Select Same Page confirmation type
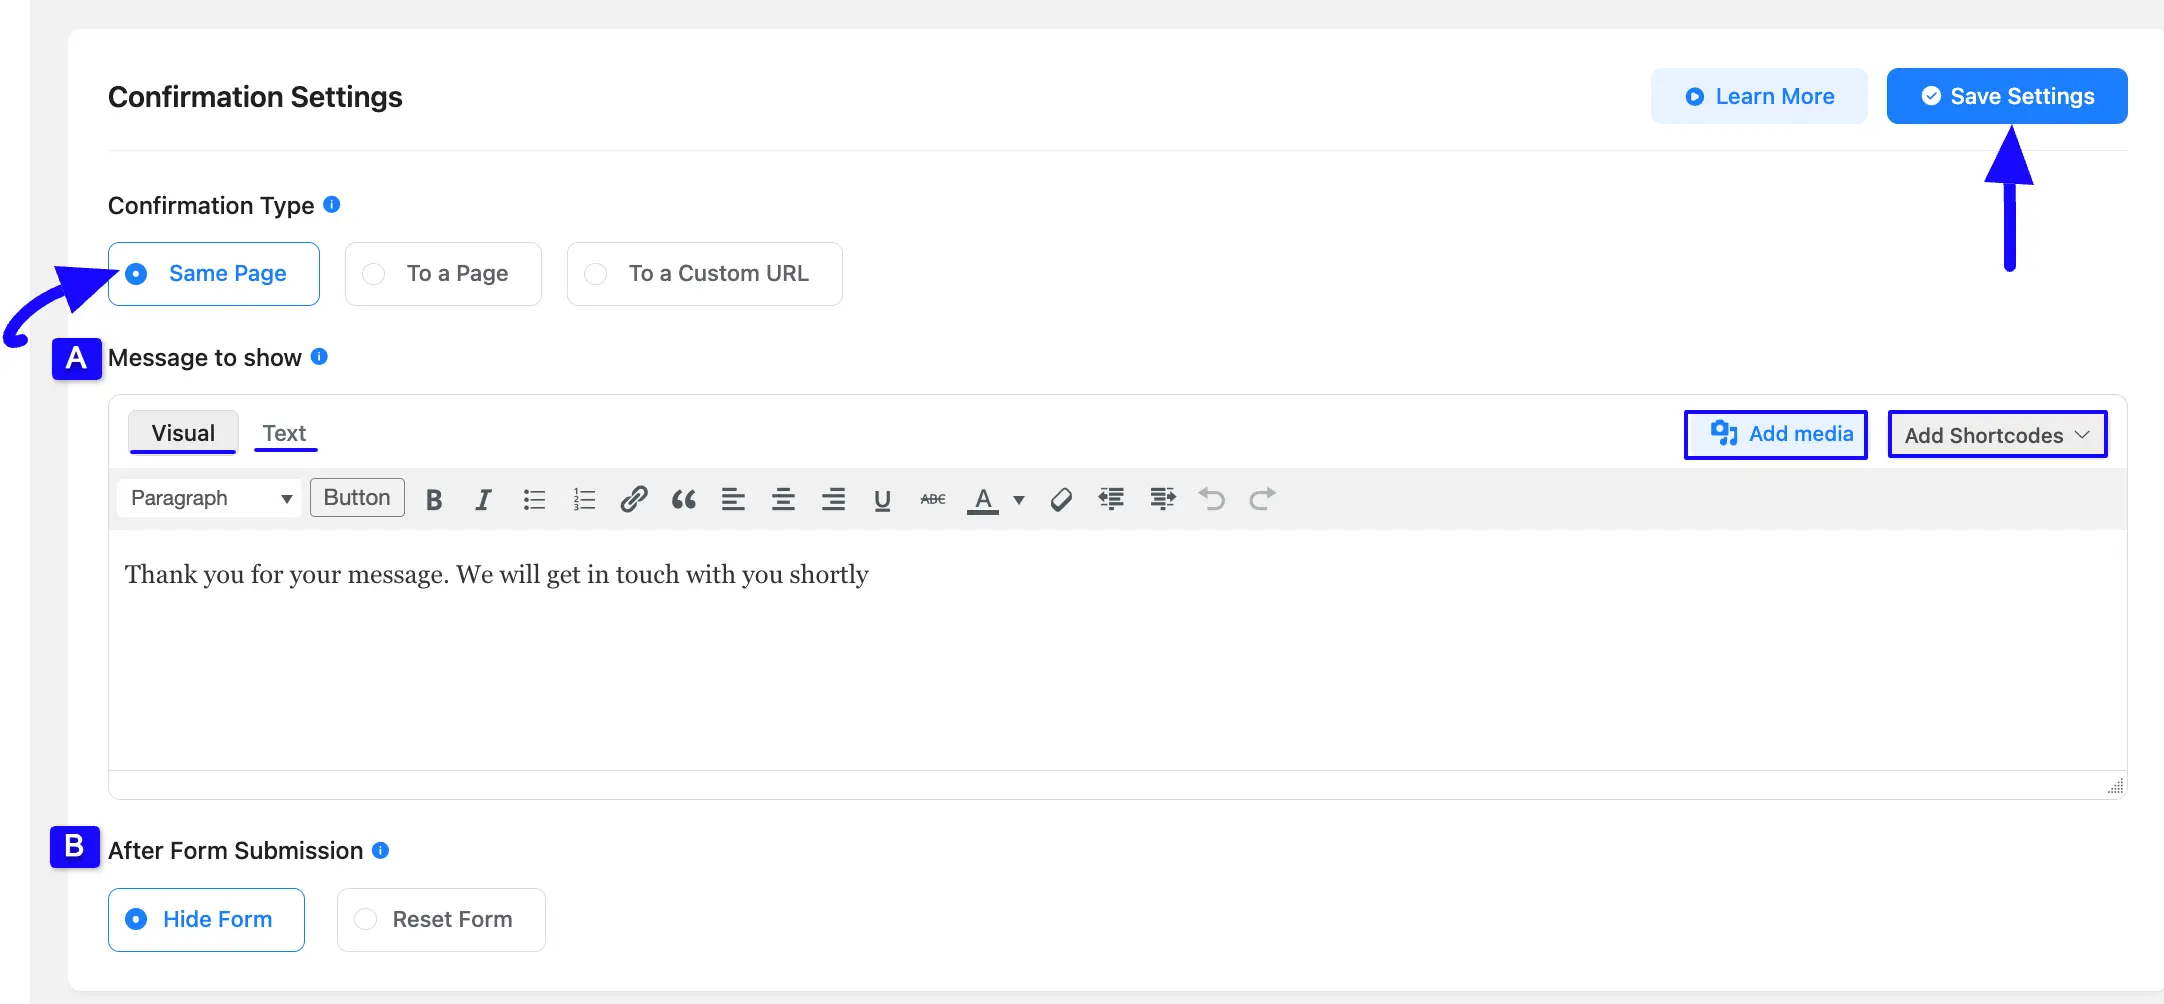This screenshot has width=2164, height=1004. [x=214, y=274]
